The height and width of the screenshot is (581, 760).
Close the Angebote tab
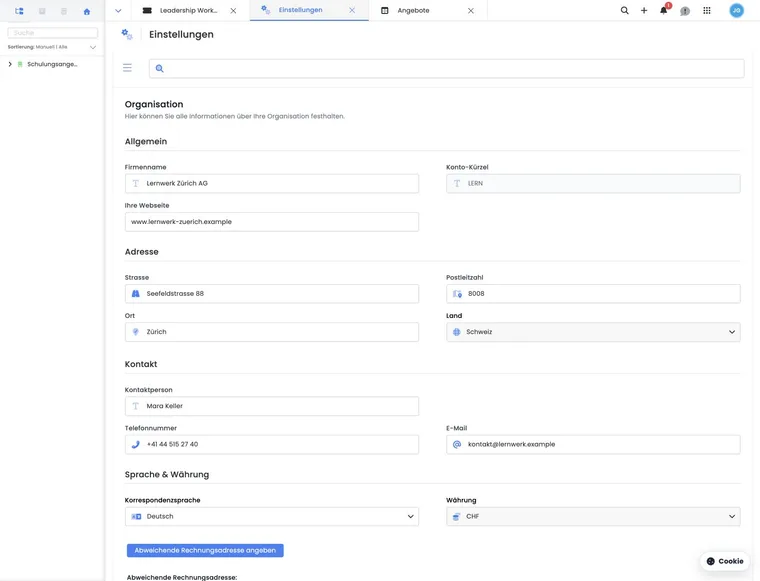pyautogui.click(x=471, y=11)
